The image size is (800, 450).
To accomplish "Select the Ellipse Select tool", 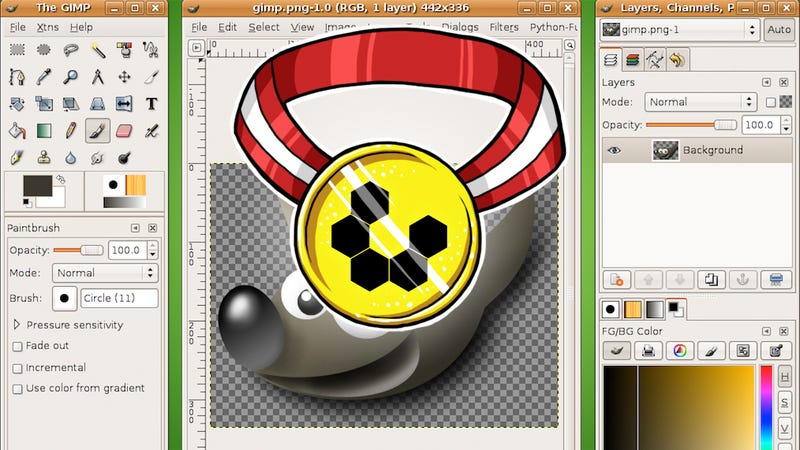I will click(x=44, y=49).
